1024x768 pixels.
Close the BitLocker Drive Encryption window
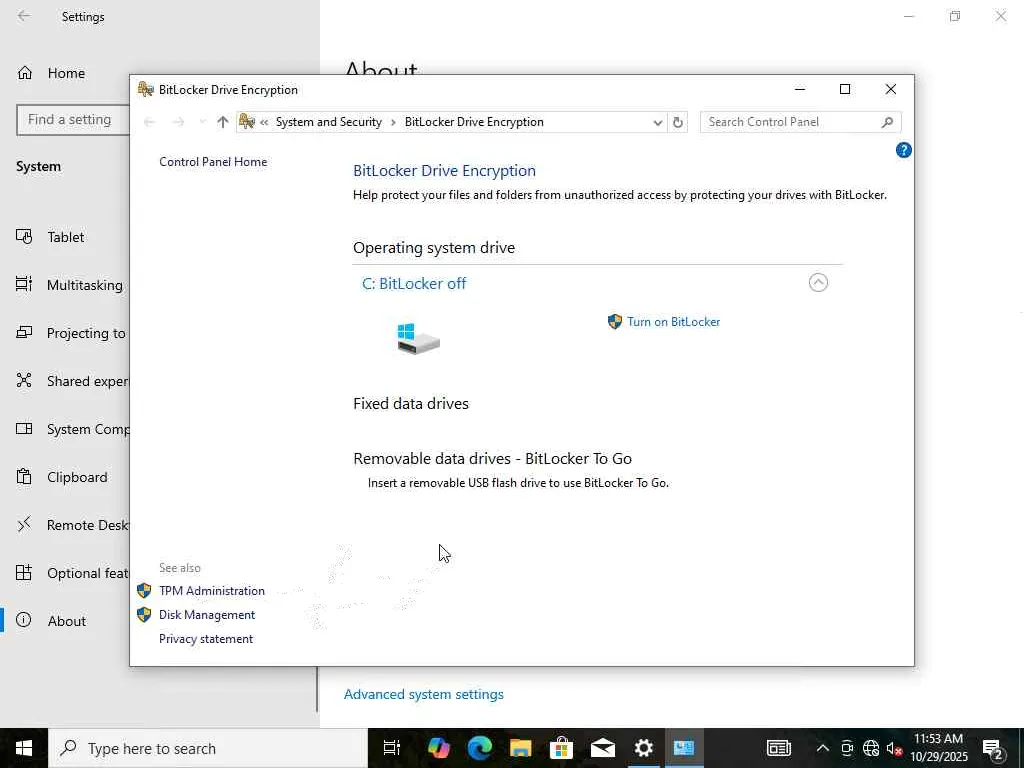click(x=890, y=89)
